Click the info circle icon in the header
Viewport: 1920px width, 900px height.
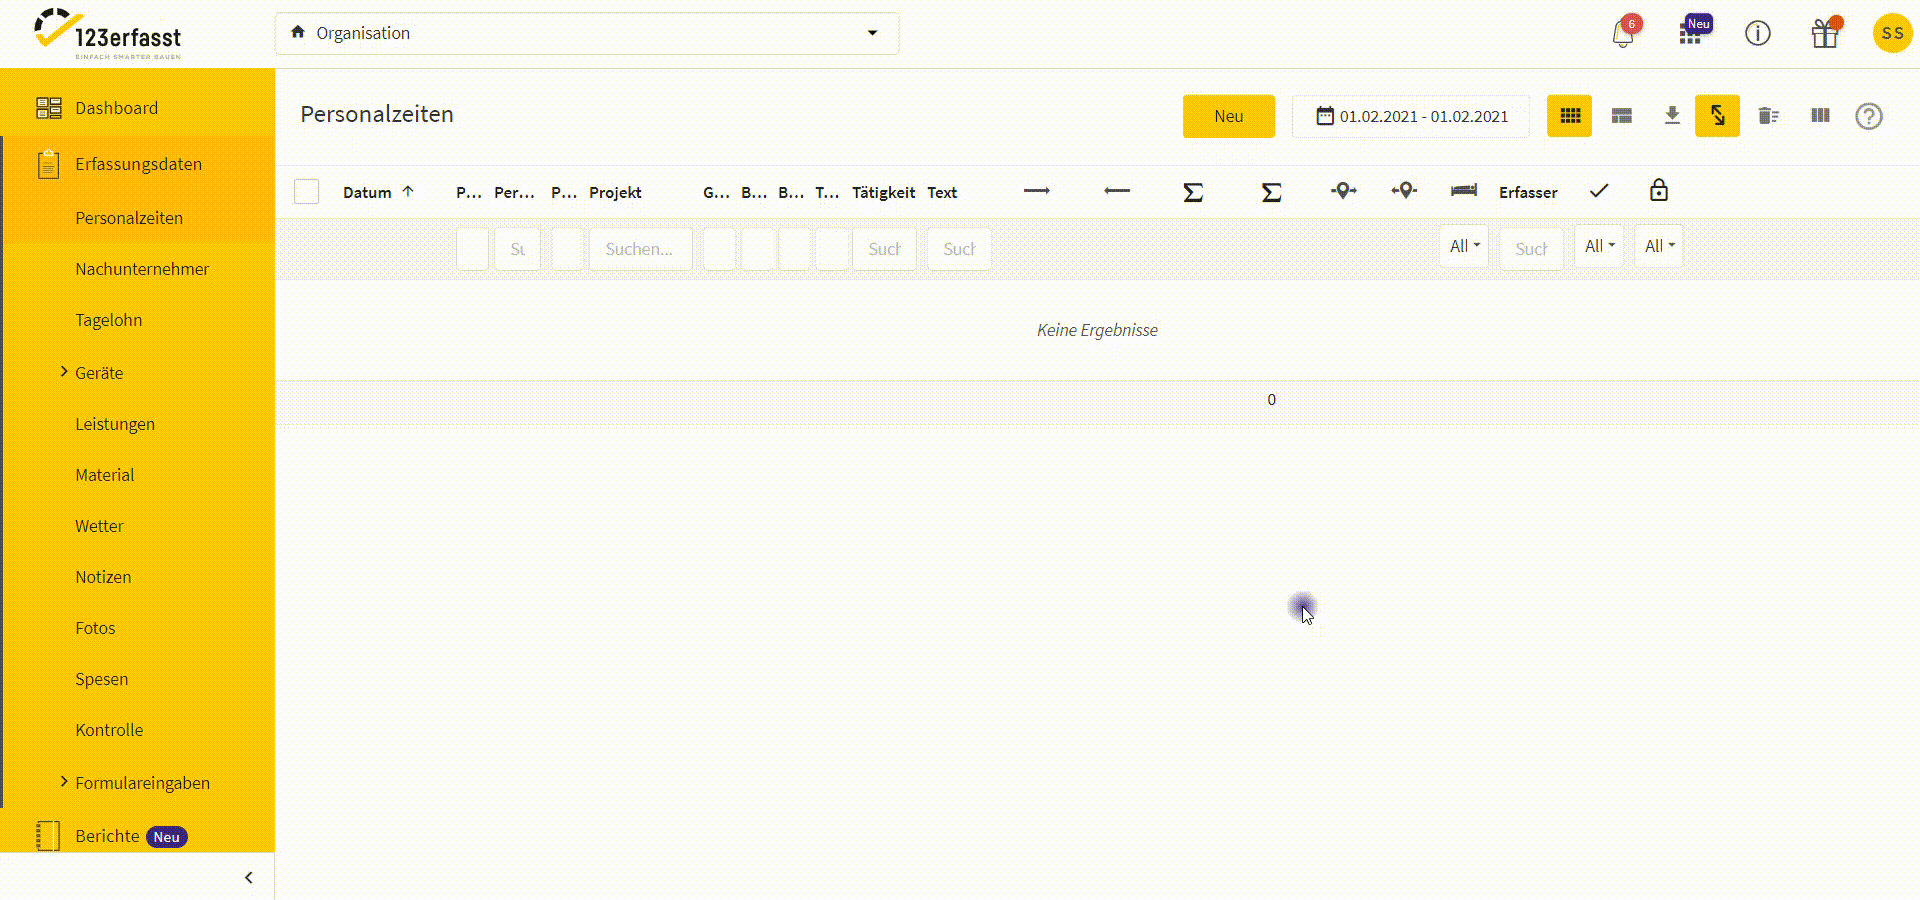1758,34
